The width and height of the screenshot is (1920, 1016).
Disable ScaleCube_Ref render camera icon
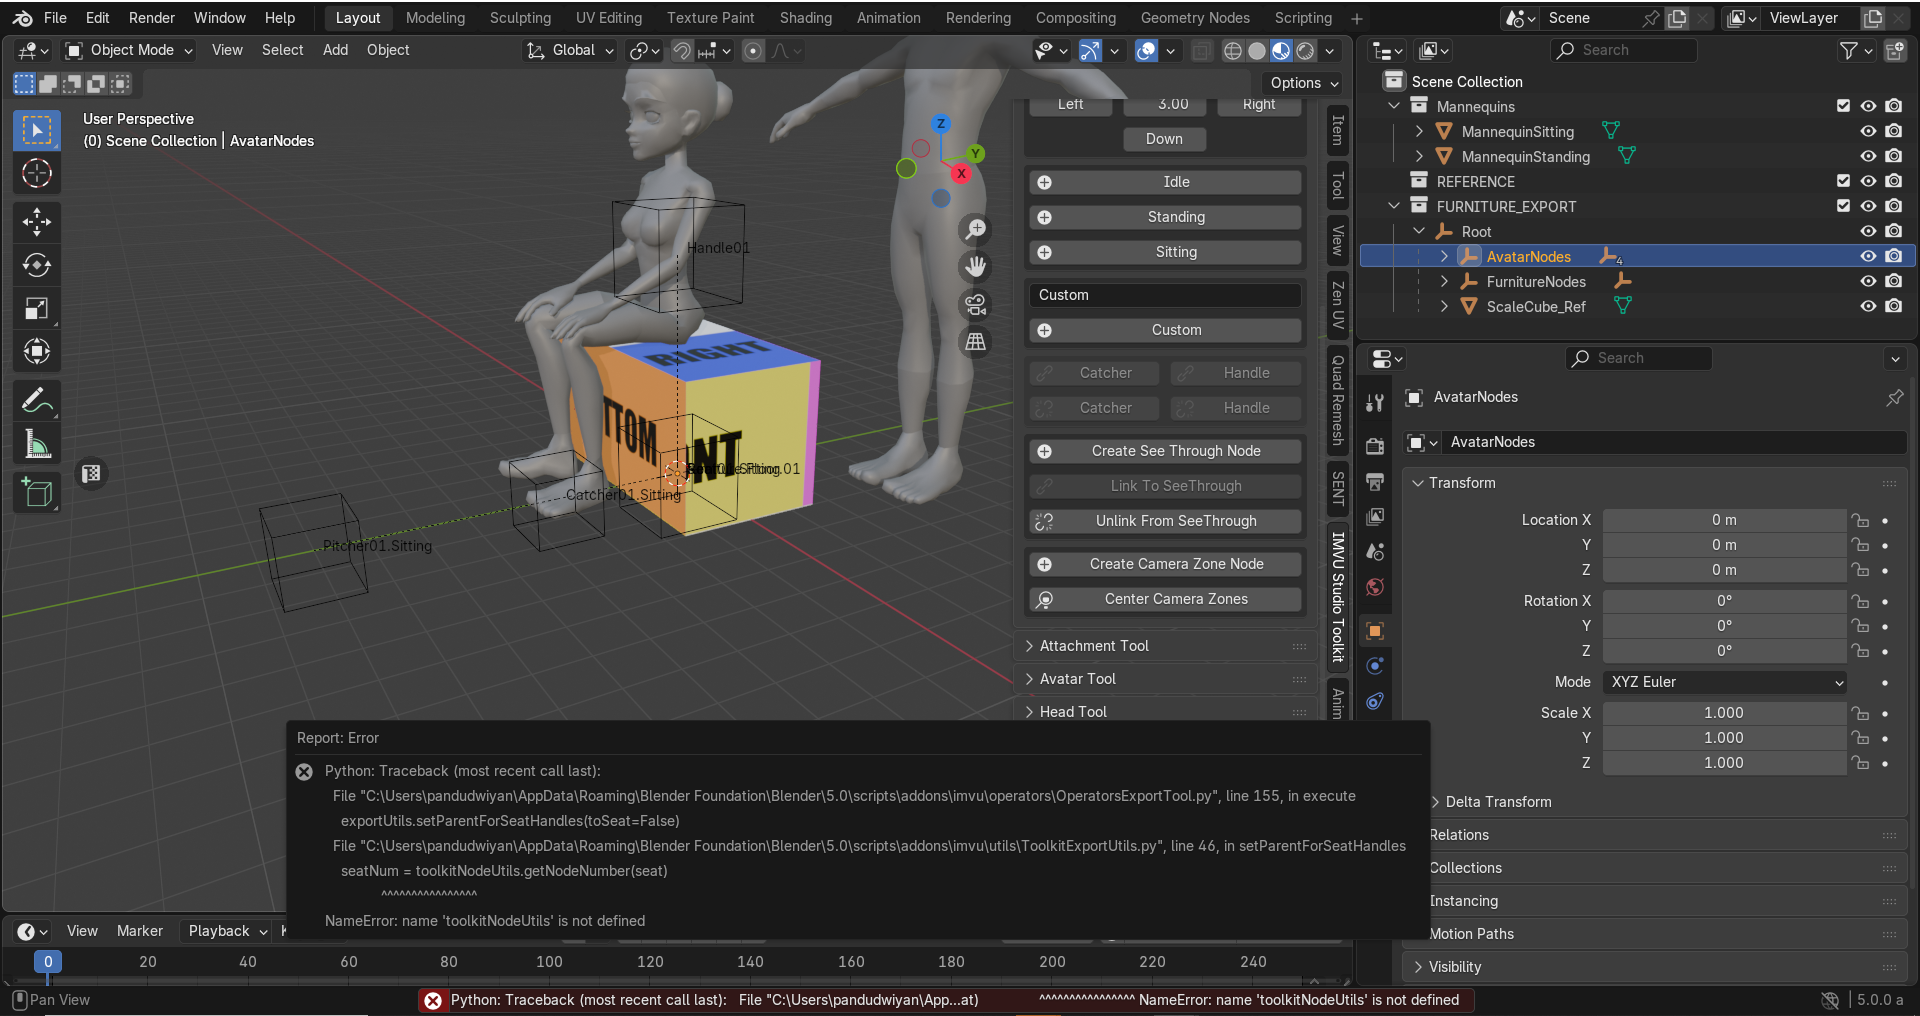point(1894,307)
